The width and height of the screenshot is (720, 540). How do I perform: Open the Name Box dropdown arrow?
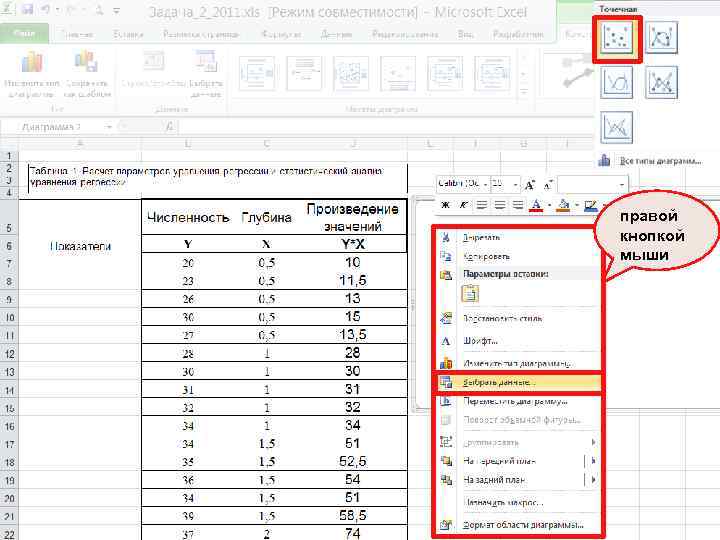(x=108, y=127)
